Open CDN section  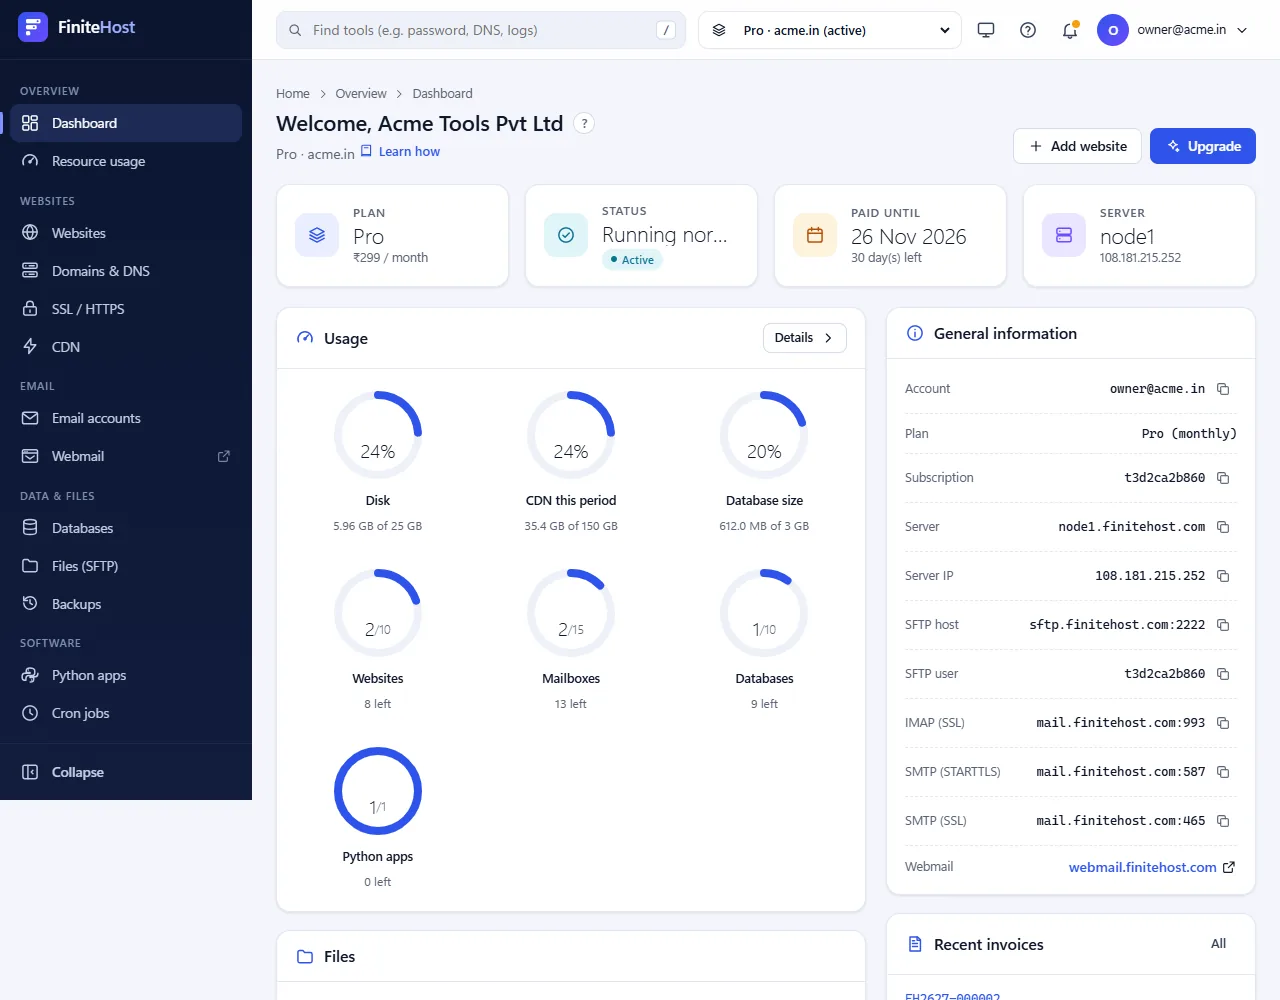click(x=126, y=347)
